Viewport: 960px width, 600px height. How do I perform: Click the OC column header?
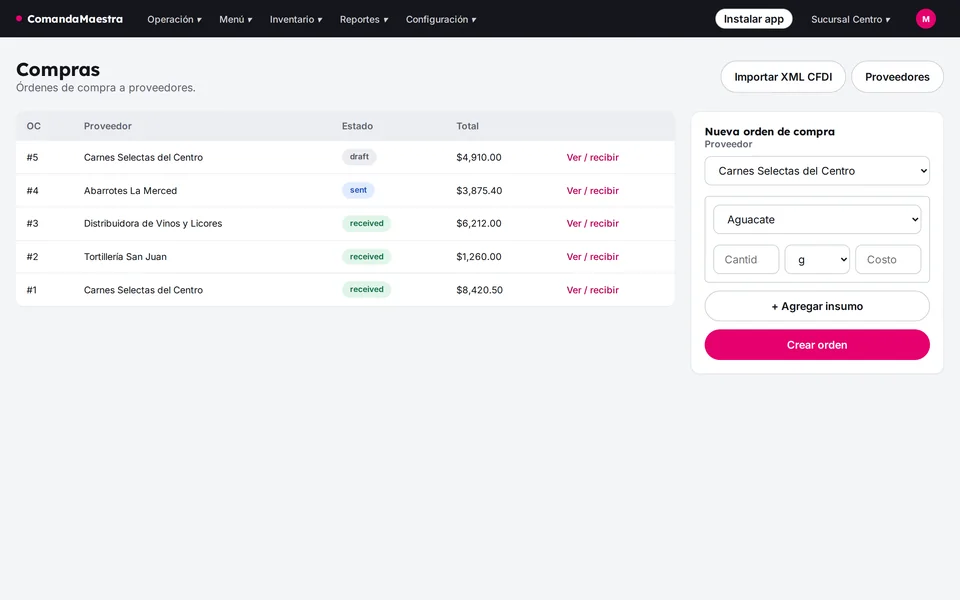pos(34,126)
